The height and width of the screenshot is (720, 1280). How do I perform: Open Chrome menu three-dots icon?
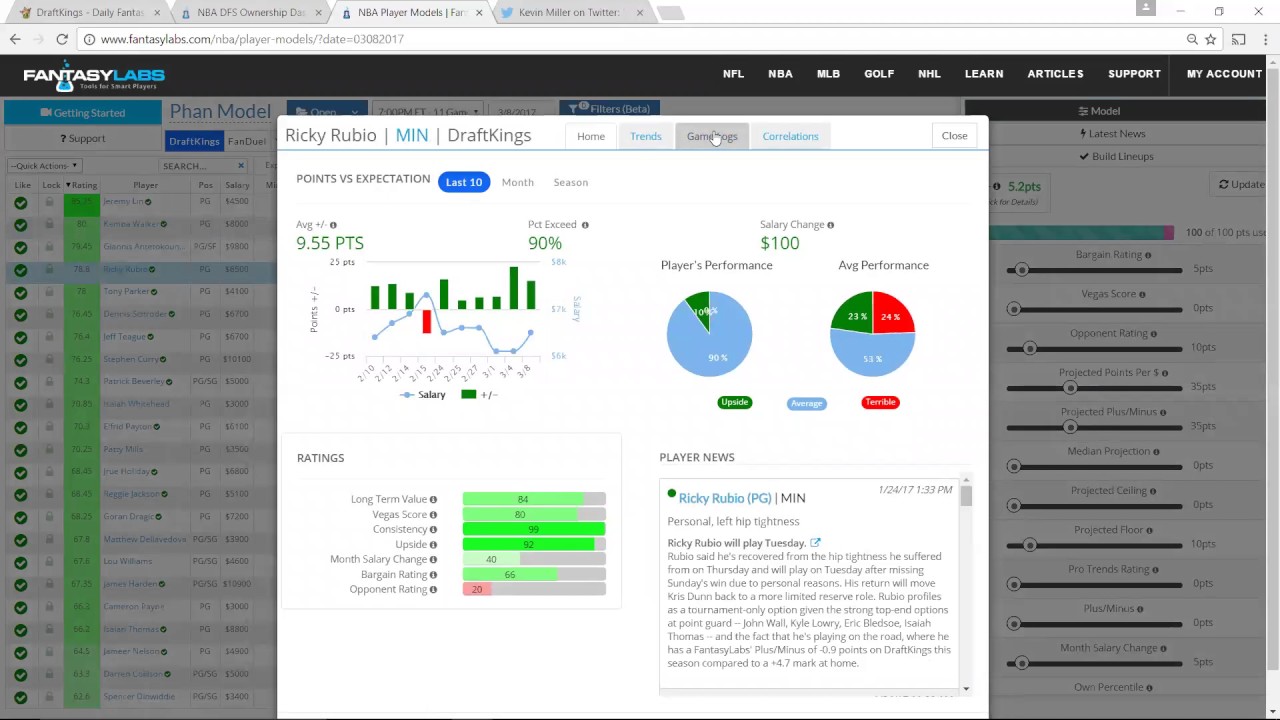coord(1267,39)
